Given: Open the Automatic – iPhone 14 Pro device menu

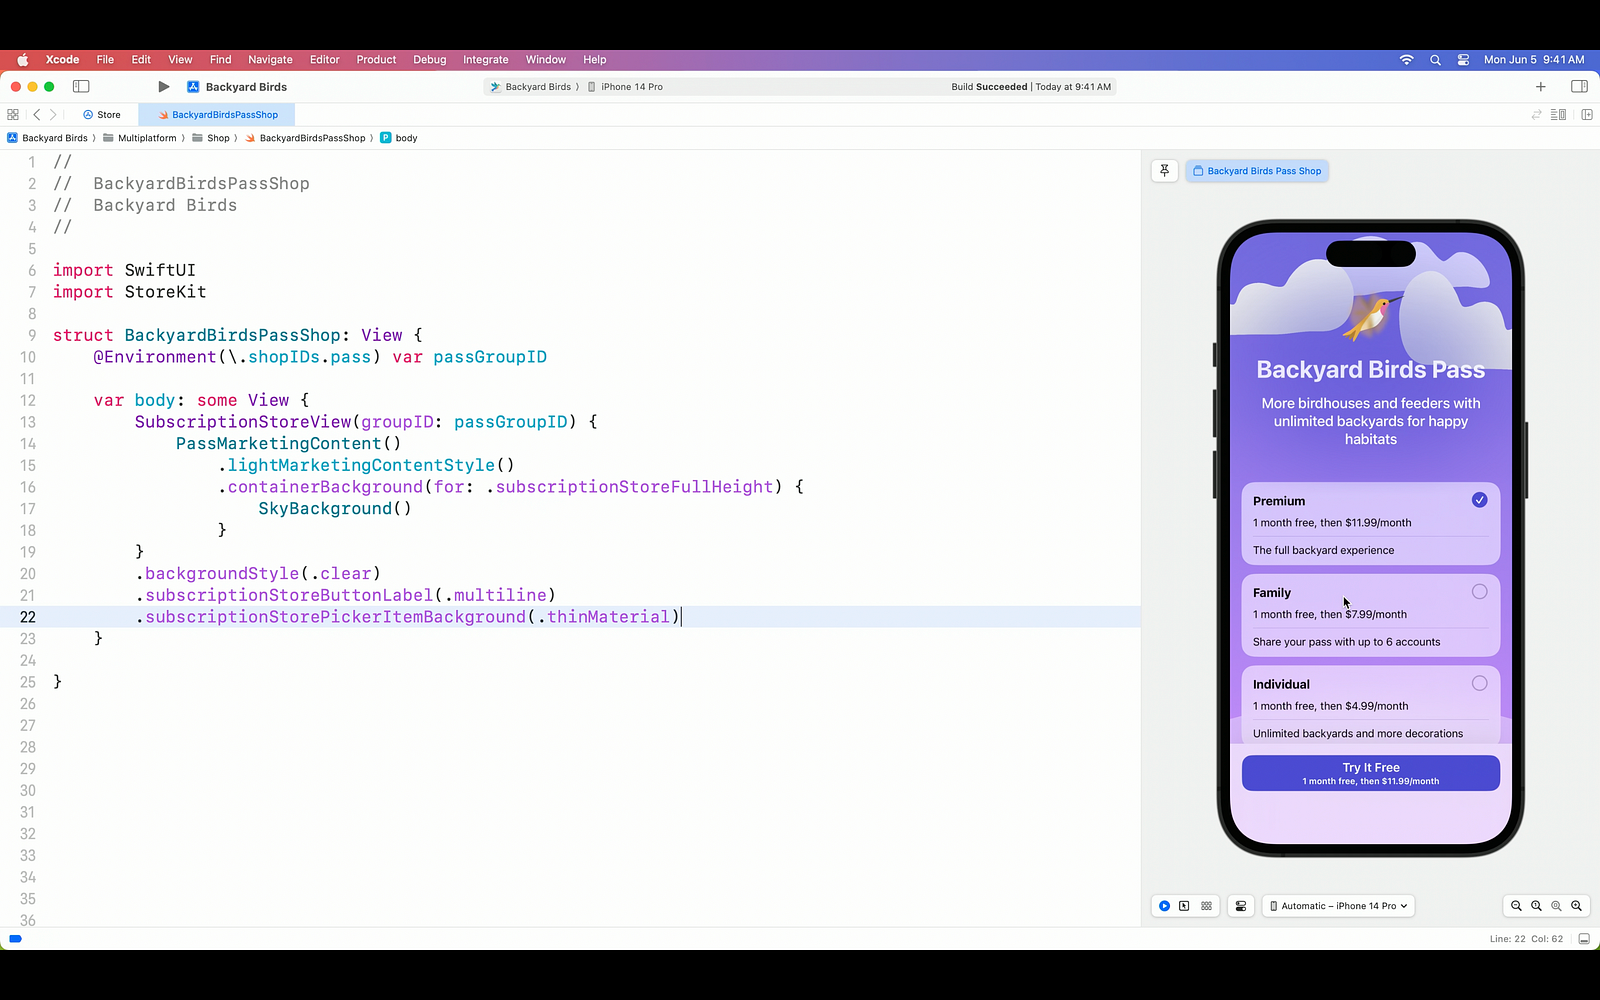Looking at the screenshot, I should tap(1339, 906).
